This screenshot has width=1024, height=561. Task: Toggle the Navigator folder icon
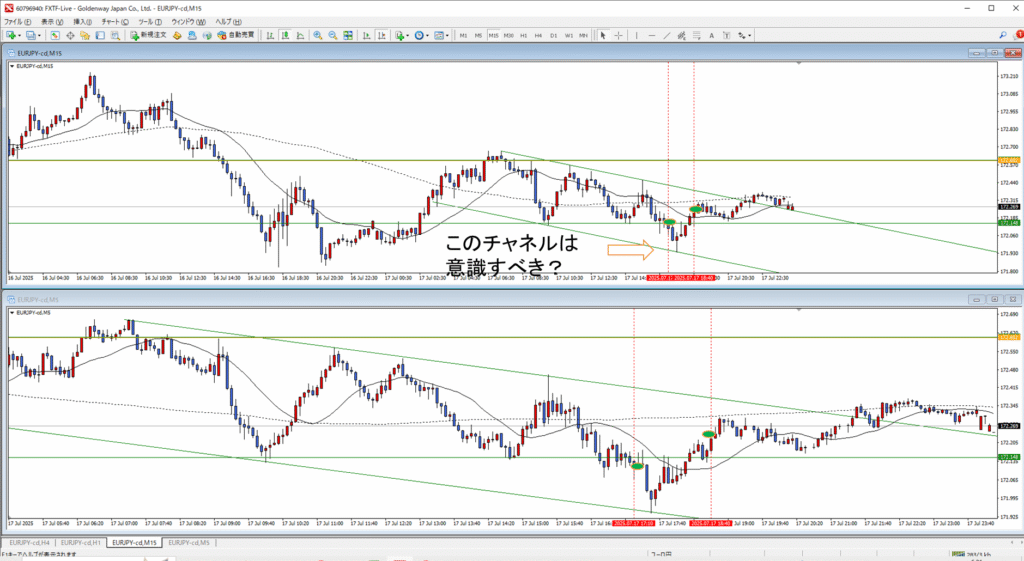click(x=85, y=35)
